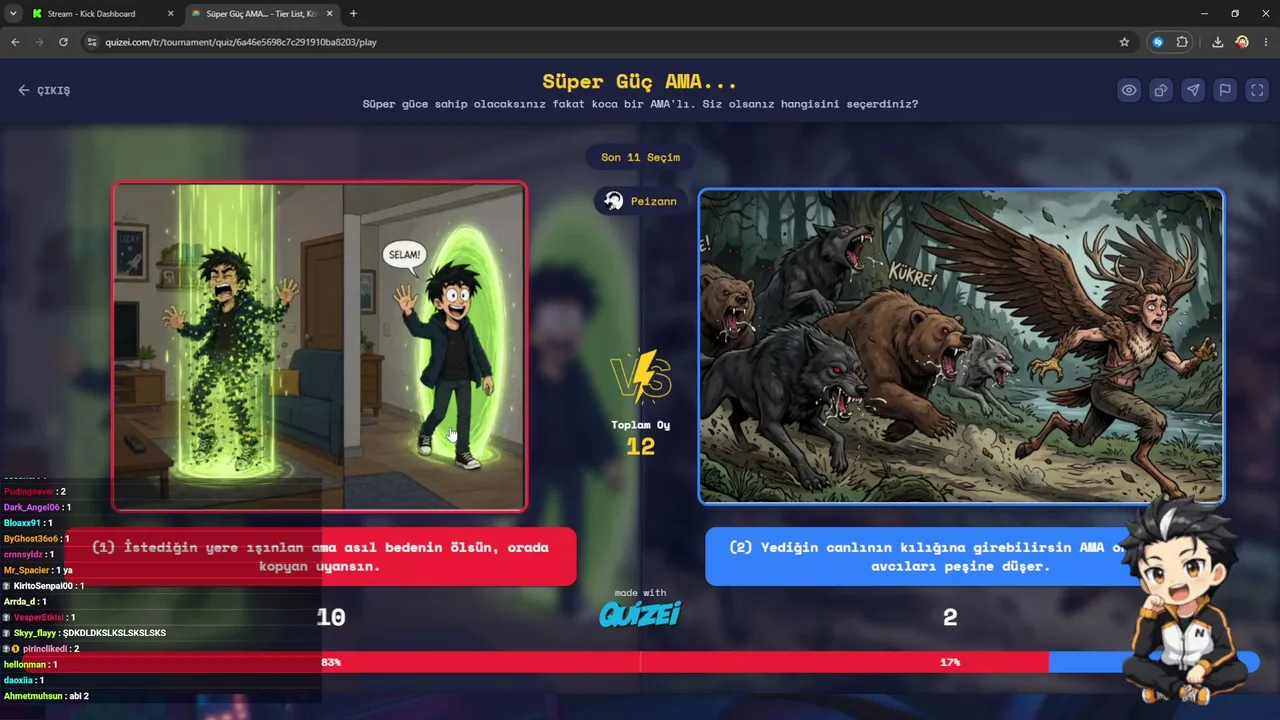Click chat username crnnsyldz
1280x720 pixels.
point(24,554)
